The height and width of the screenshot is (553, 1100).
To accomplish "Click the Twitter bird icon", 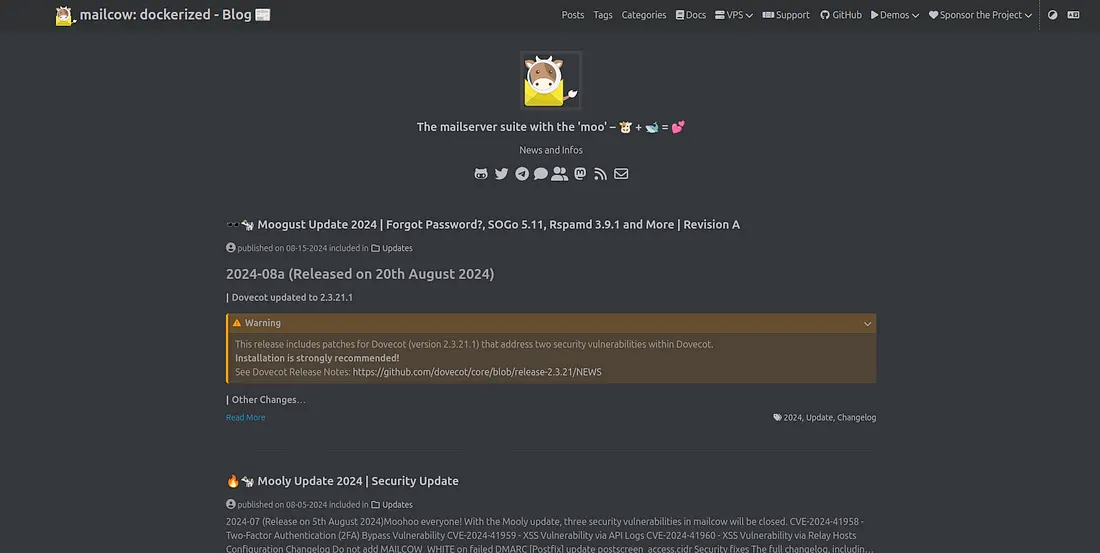I will [x=501, y=174].
